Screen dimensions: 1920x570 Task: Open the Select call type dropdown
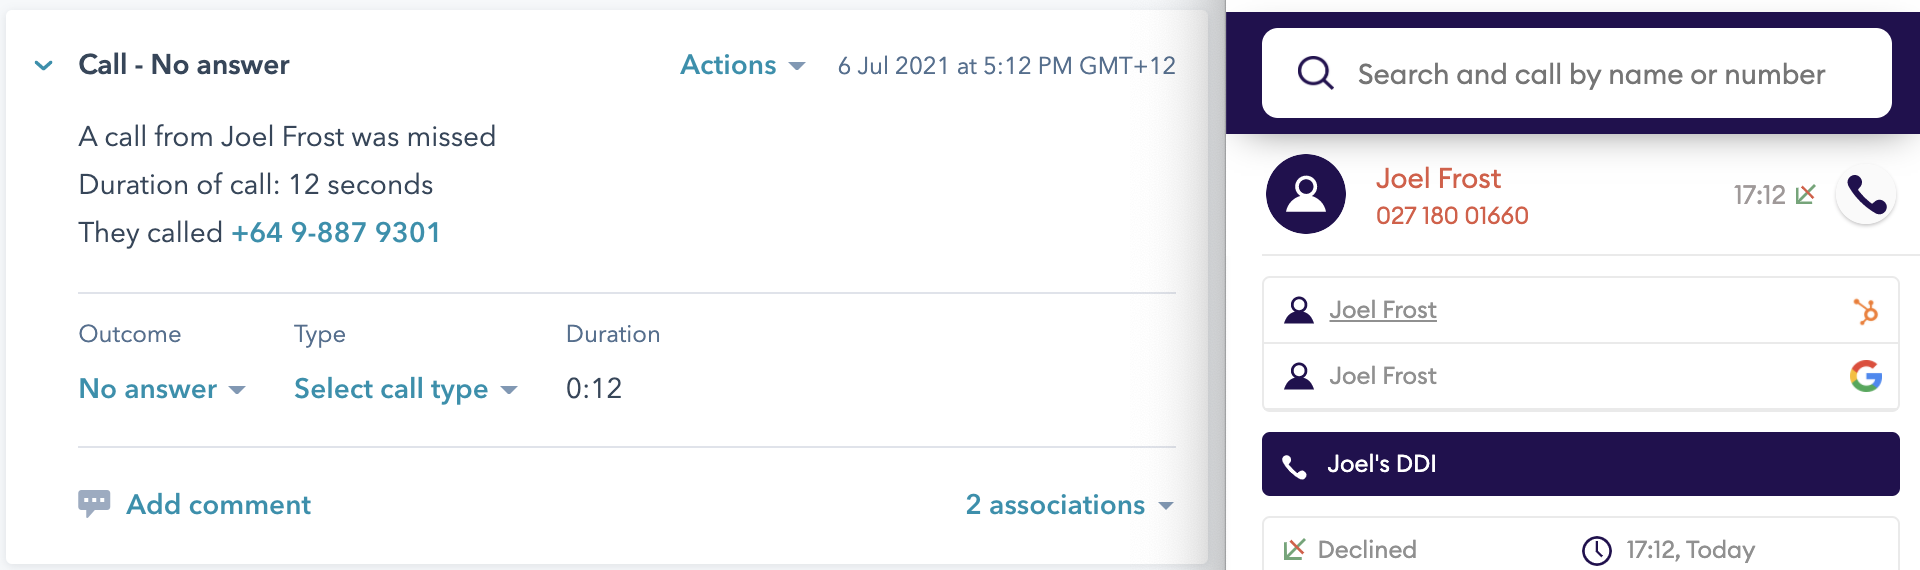[x=405, y=389]
